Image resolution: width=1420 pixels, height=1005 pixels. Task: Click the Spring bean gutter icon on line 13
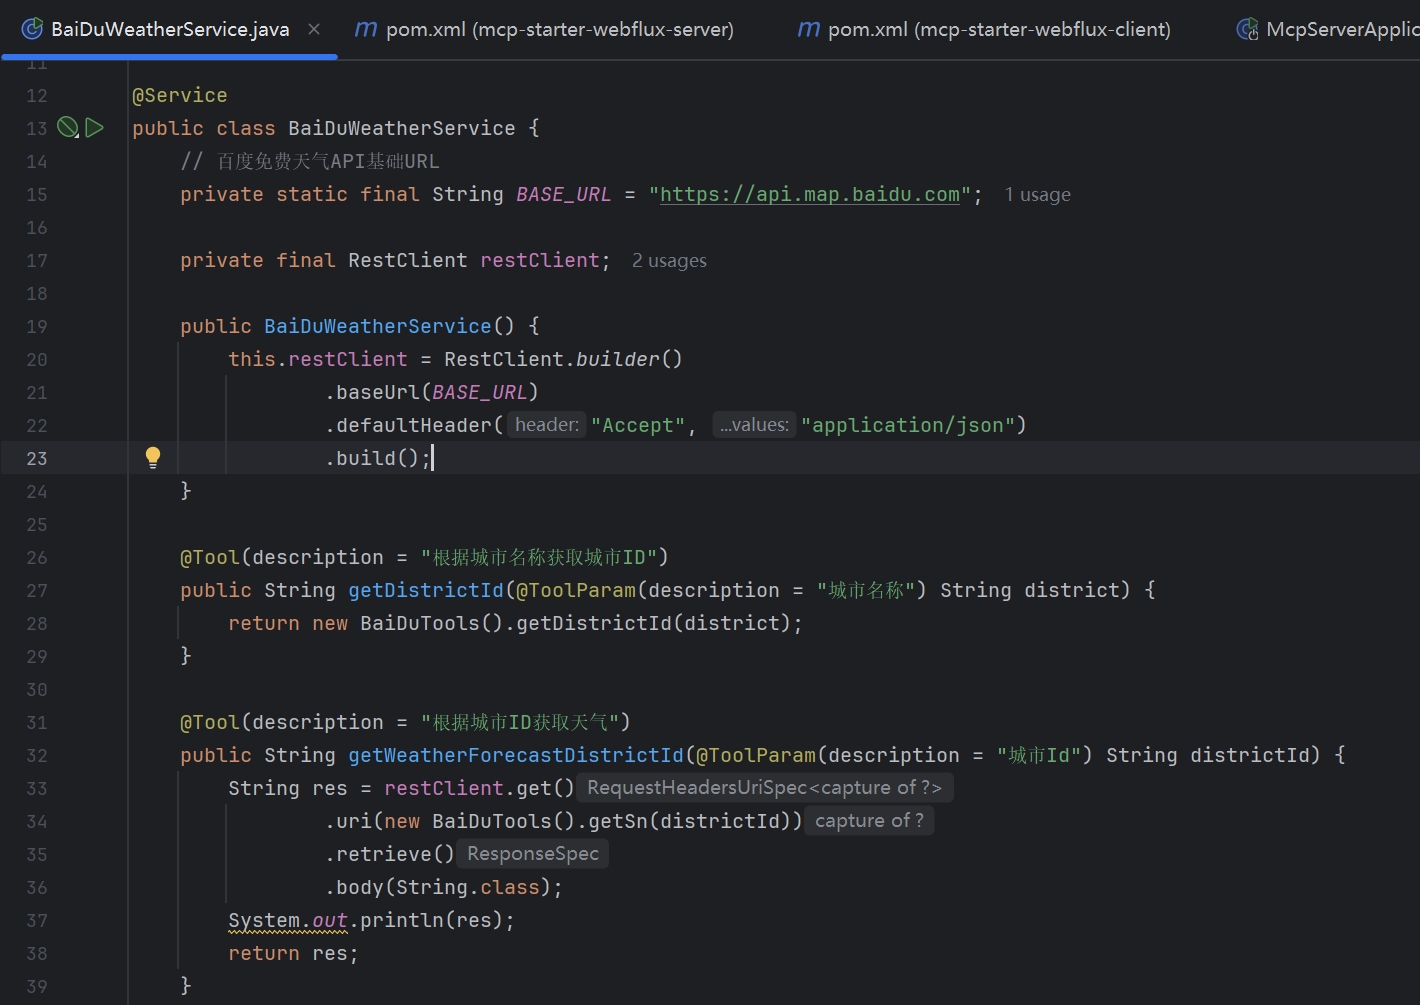[x=67, y=127]
